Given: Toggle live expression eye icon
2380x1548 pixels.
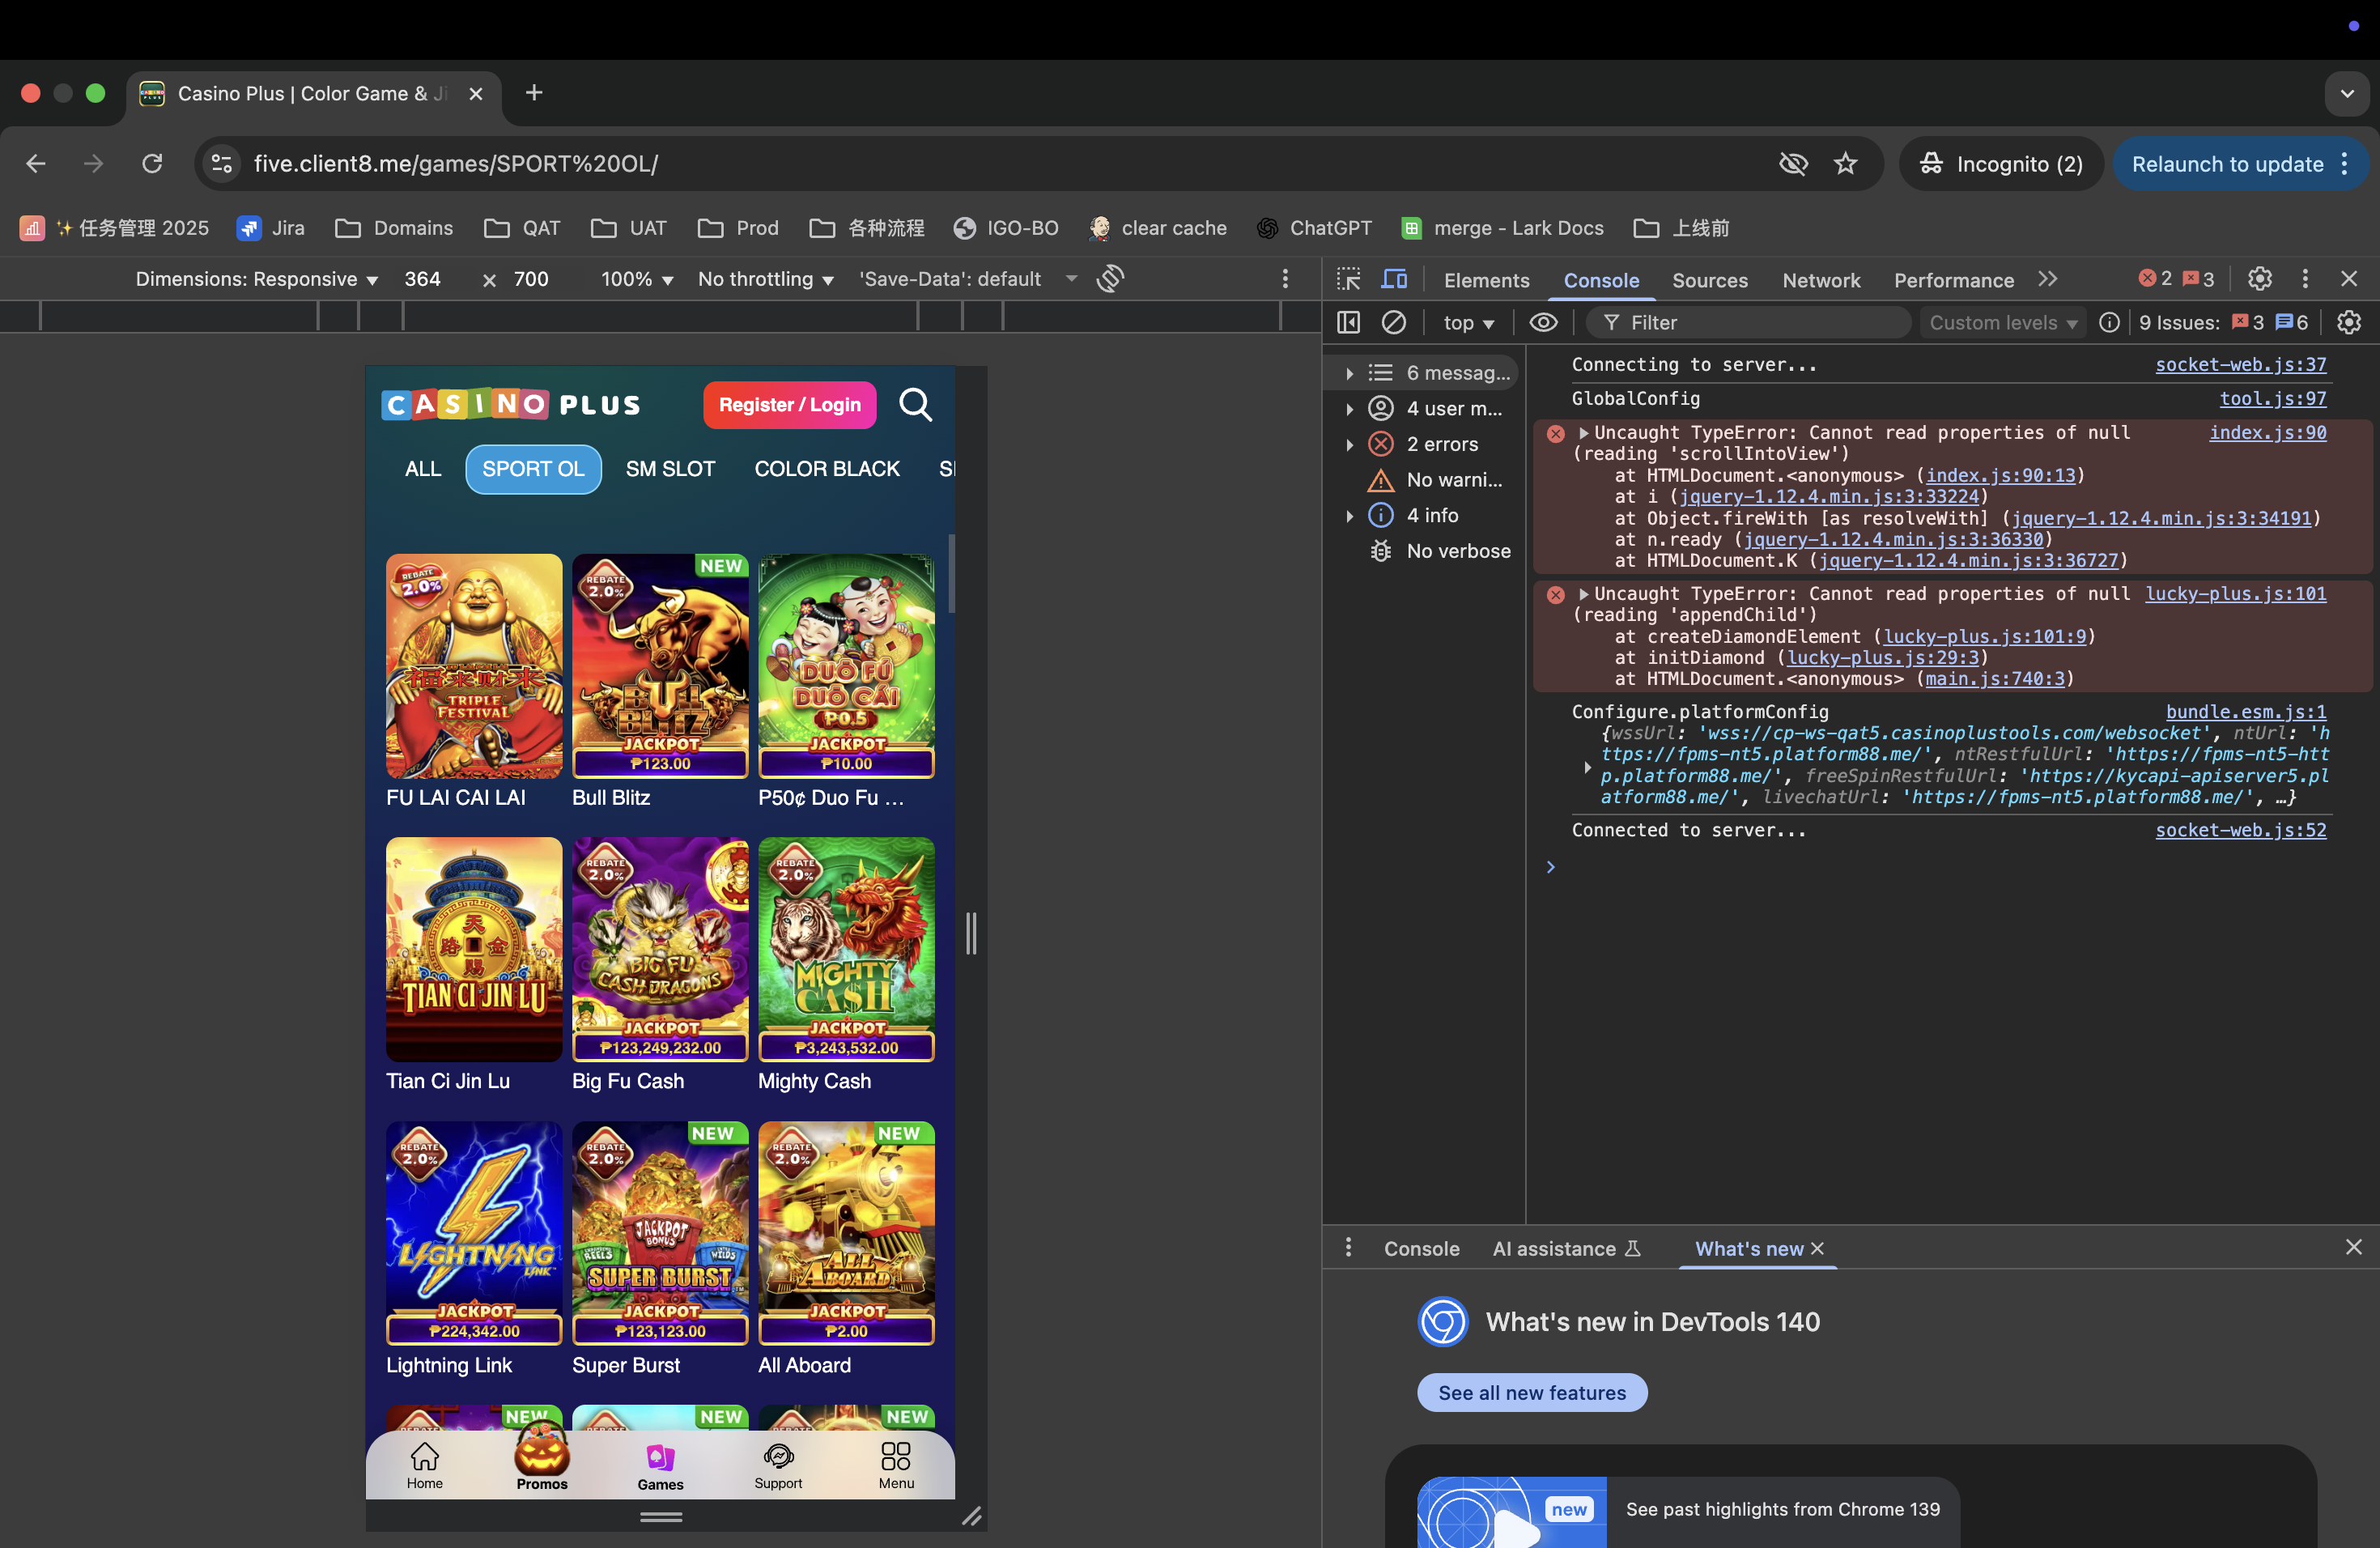Looking at the screenshot, I should [x=1543, y=322].
